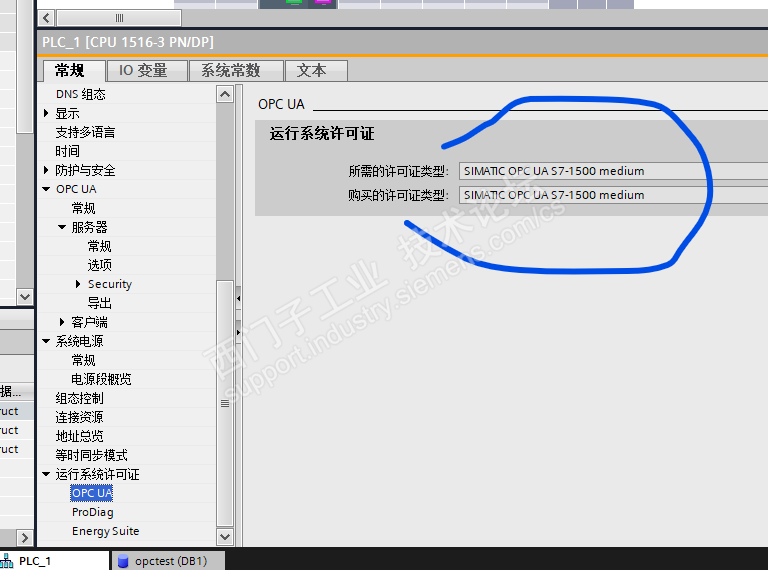This screenshot has width=768, height=570.
Task: Click the horizontal scrollbar thumb above PLC_1
Action: (x=119, y=19)
